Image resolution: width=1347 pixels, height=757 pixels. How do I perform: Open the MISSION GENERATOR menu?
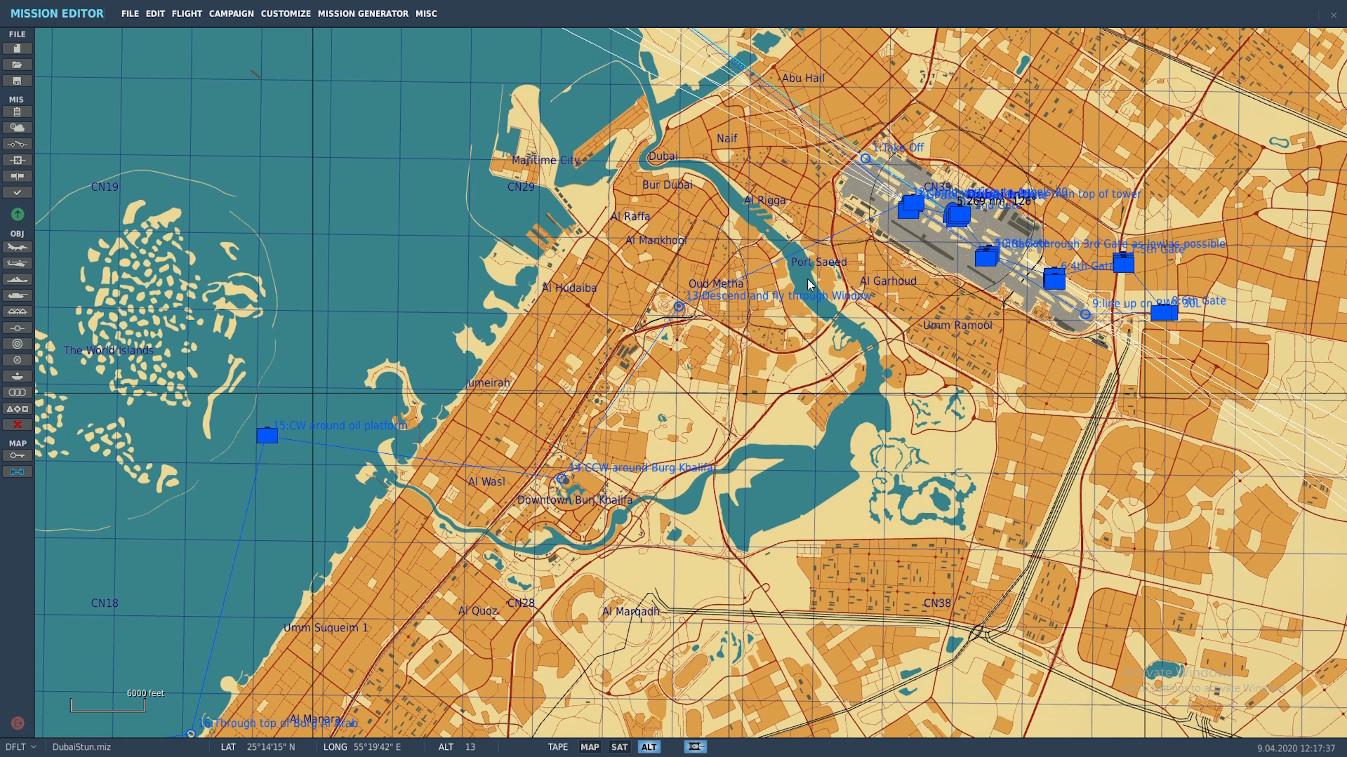(x=363, y=14)
